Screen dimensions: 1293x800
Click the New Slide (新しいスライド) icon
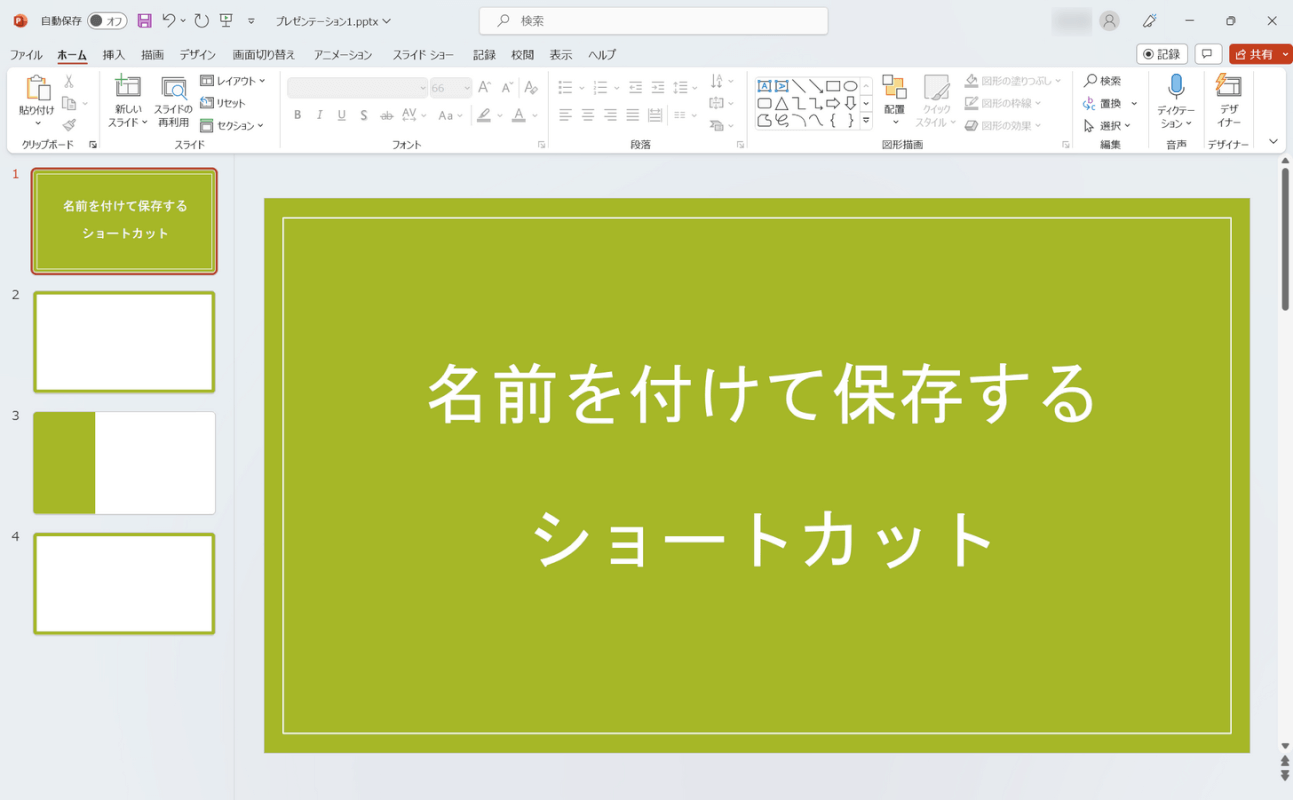[x=128, y=88]
